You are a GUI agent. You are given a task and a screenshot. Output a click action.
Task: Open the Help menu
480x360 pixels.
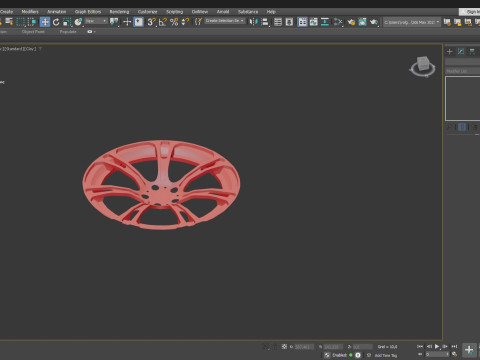271,12
